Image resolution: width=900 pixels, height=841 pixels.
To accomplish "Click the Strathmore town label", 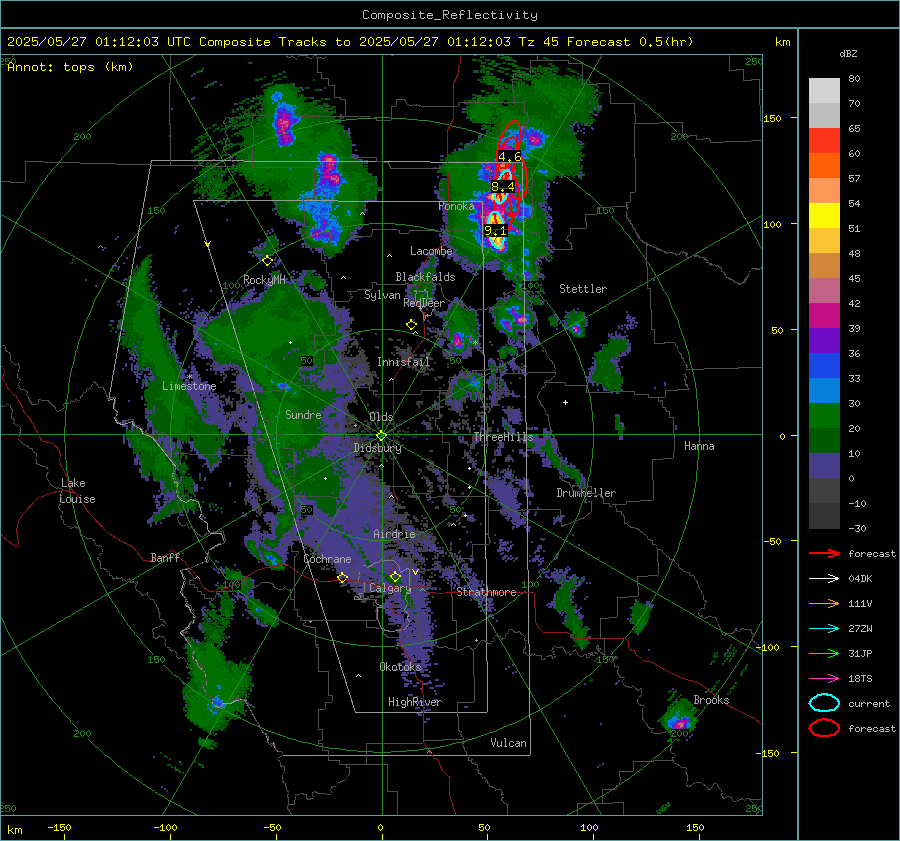I will coord(486,592).
